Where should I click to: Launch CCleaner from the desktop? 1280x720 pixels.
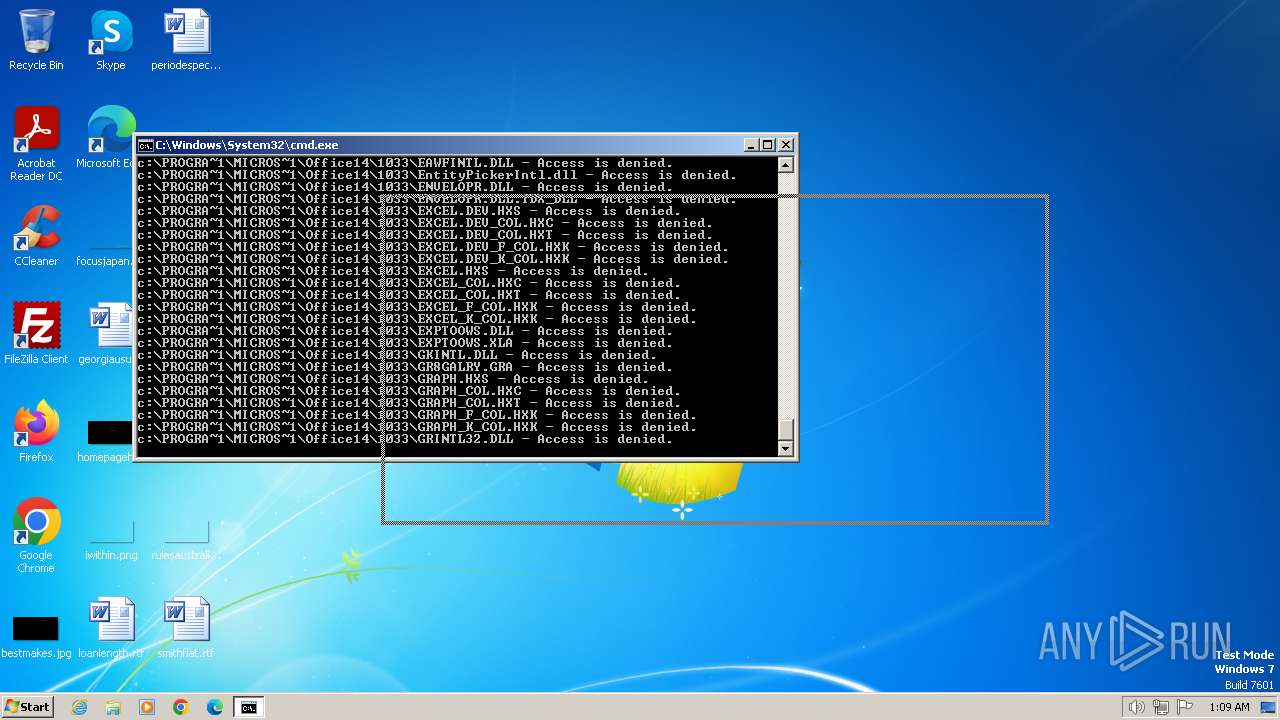pos(36,236)
